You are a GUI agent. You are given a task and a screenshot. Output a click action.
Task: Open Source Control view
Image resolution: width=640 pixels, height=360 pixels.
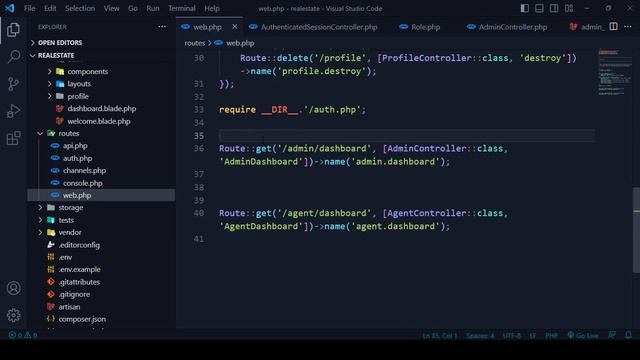pos(13,84)
